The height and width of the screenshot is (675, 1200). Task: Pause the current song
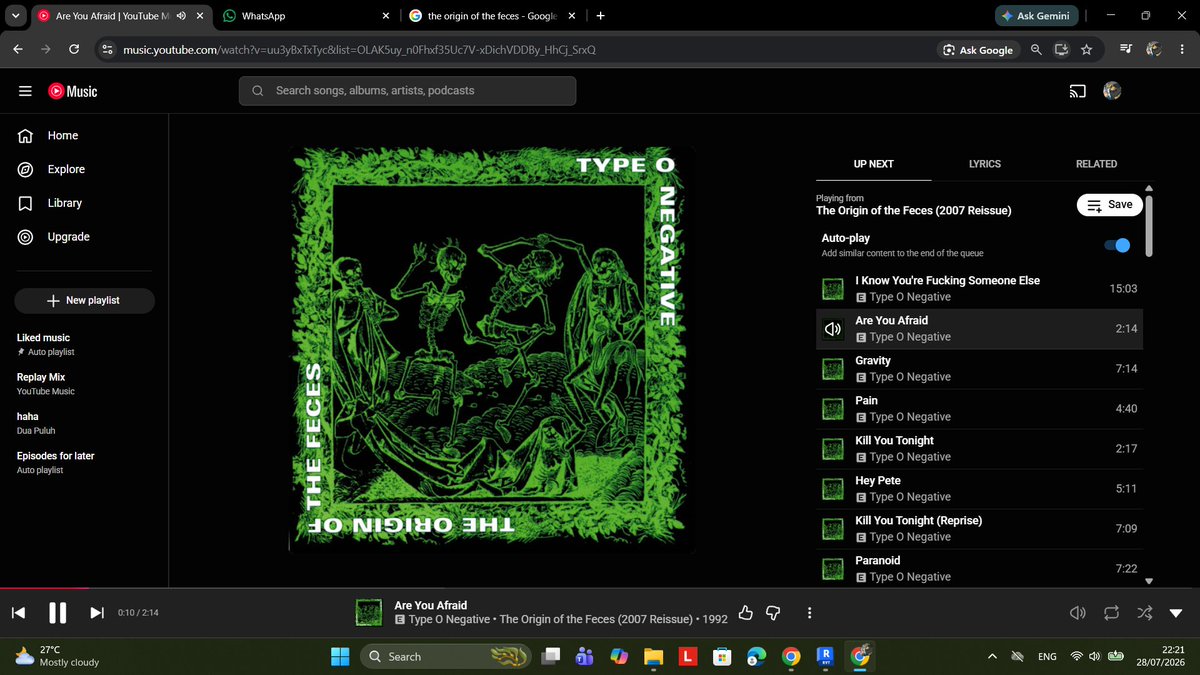58,613
